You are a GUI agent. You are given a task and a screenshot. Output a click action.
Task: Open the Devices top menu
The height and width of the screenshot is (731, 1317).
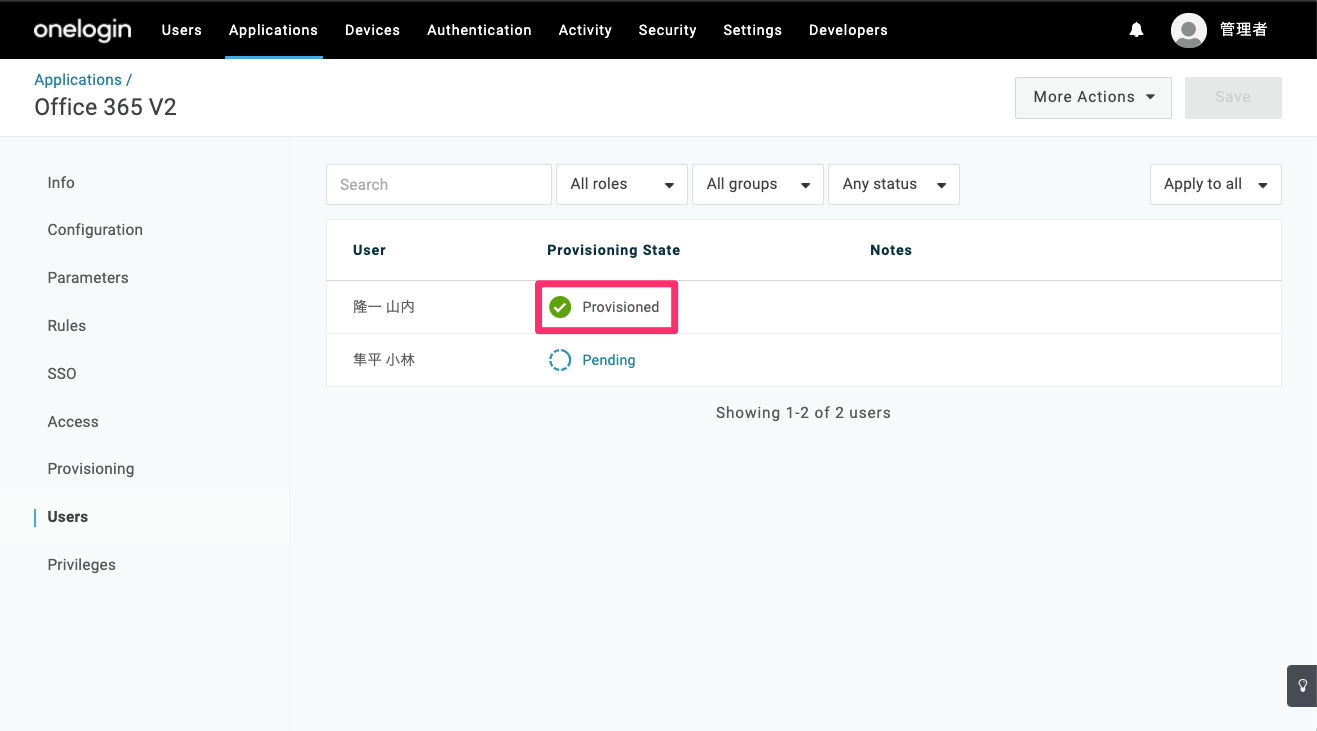coord(372,30)
